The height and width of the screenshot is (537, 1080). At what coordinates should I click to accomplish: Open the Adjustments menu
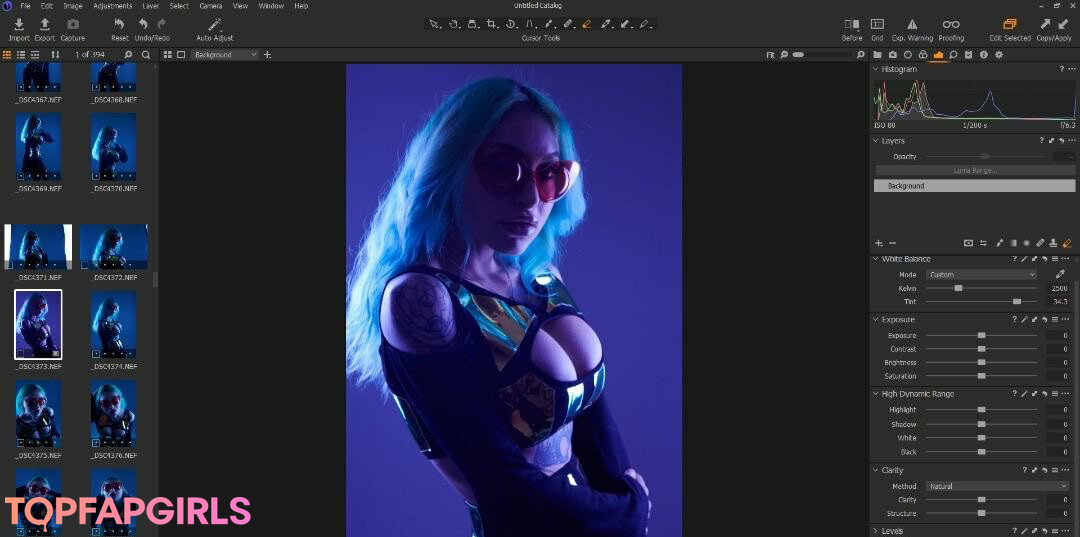[x=112, y=6]
